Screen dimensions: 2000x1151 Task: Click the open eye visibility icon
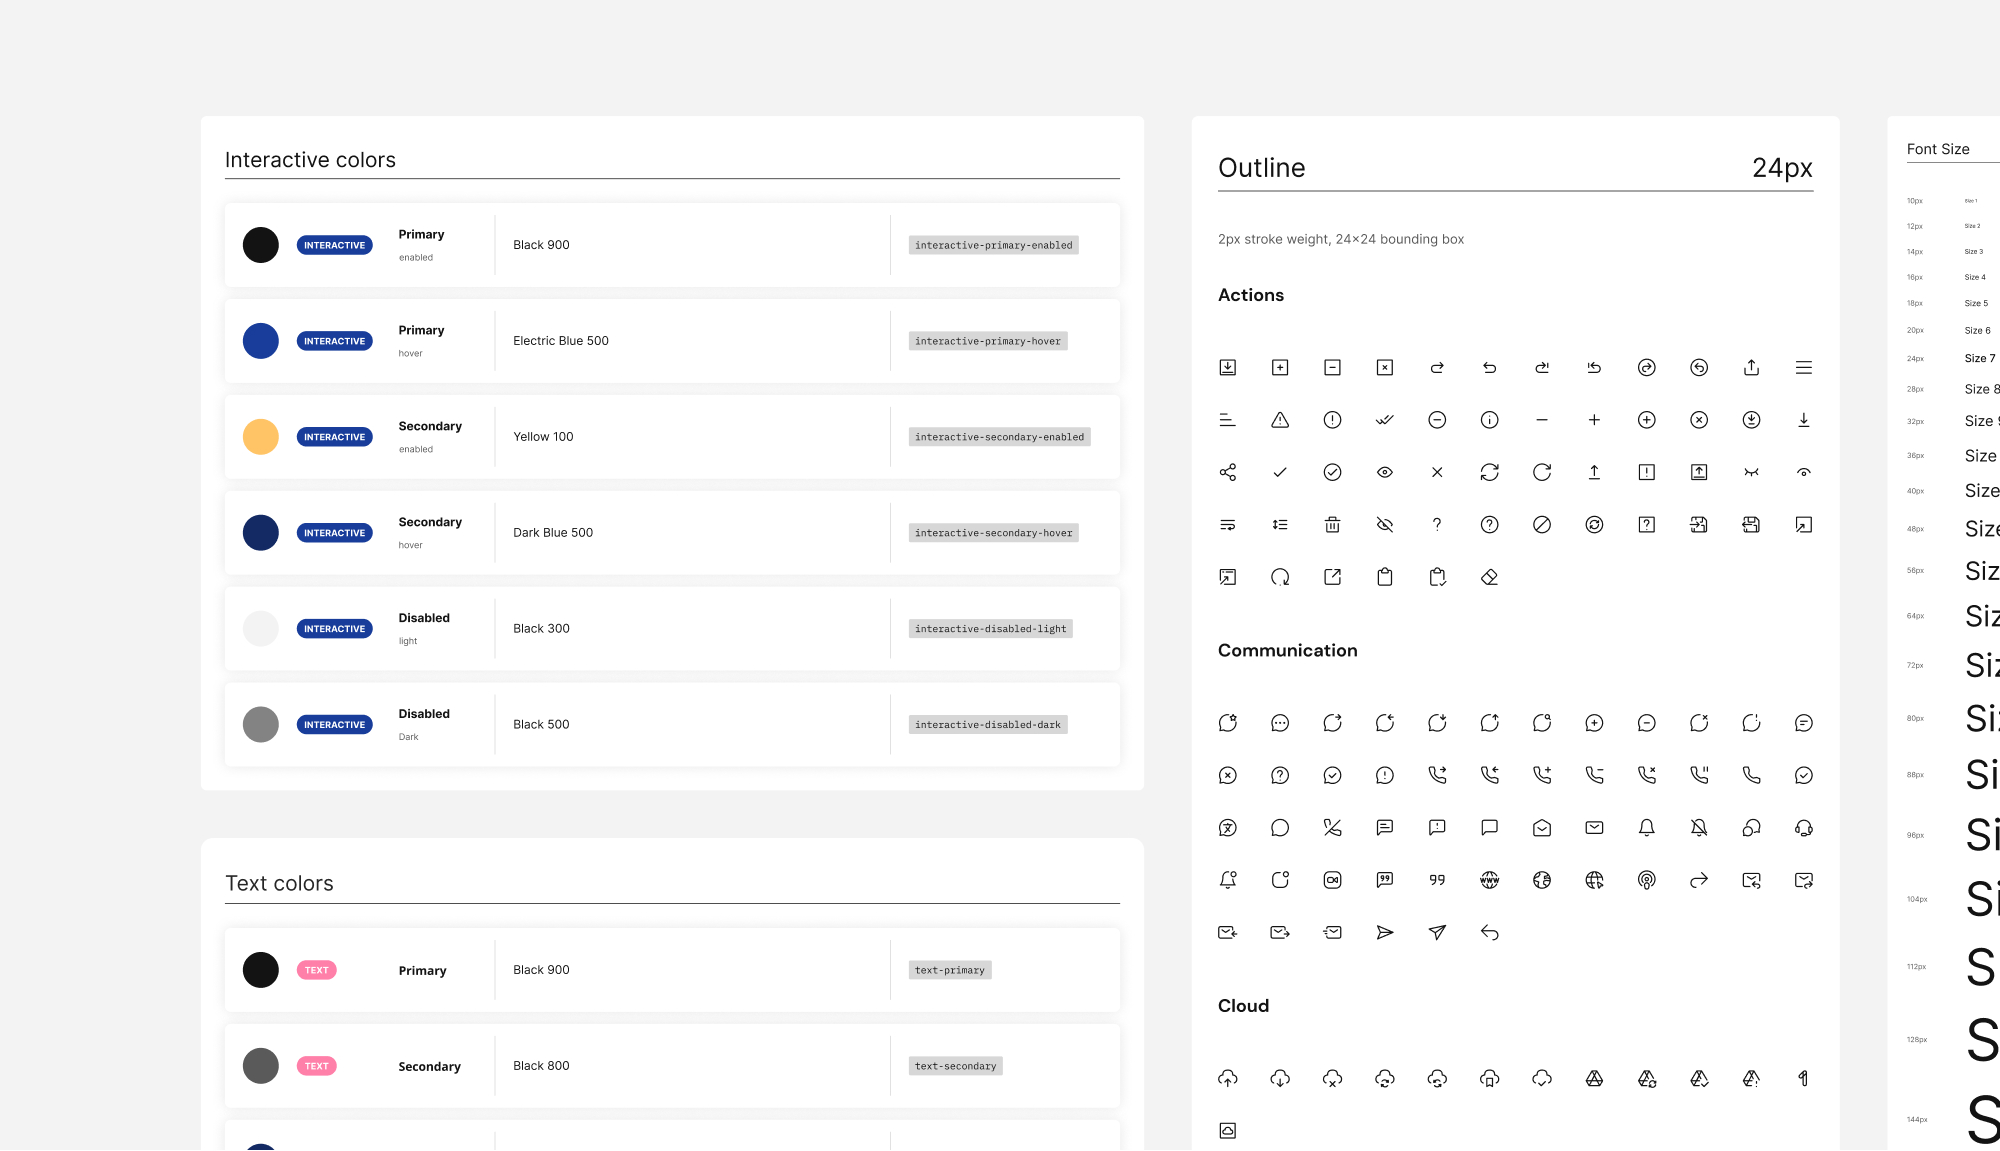(1384, 472)
